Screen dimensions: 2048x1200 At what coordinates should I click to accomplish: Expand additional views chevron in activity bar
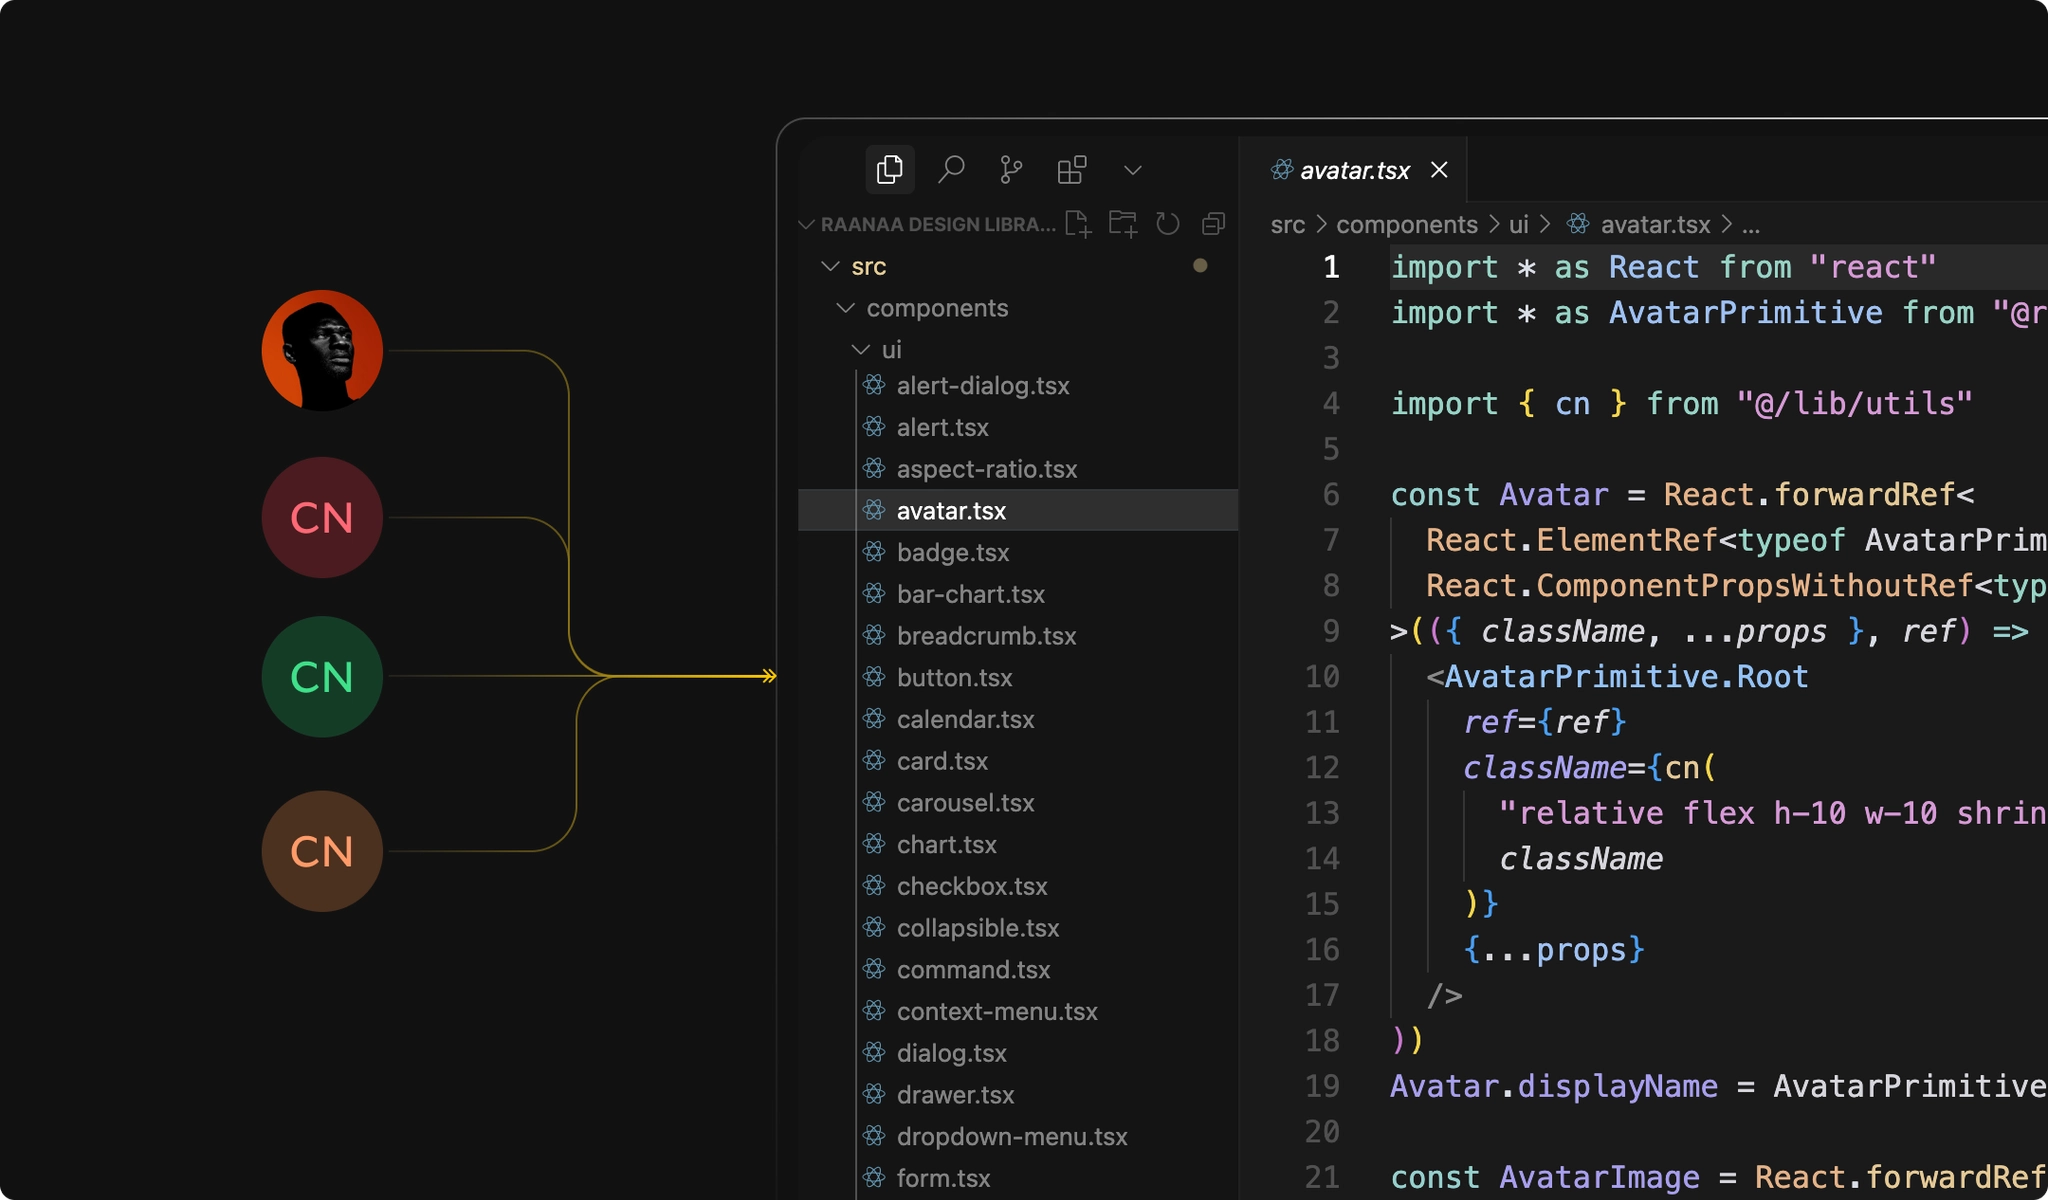click(x=1133, y=170)
